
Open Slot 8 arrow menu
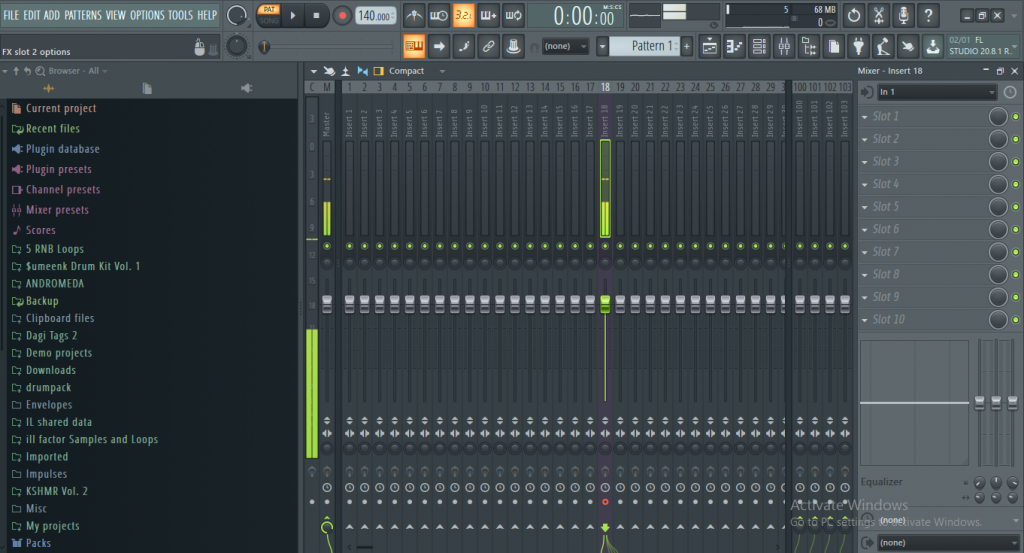pos(865,275)
